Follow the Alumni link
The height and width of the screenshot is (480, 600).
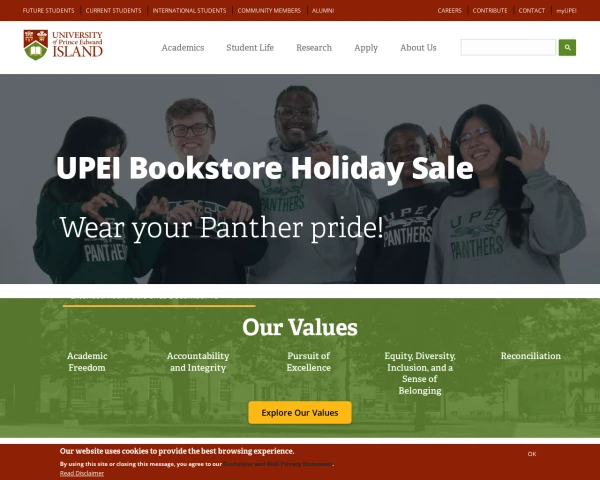pyautogui.click(x=323, y=10)
